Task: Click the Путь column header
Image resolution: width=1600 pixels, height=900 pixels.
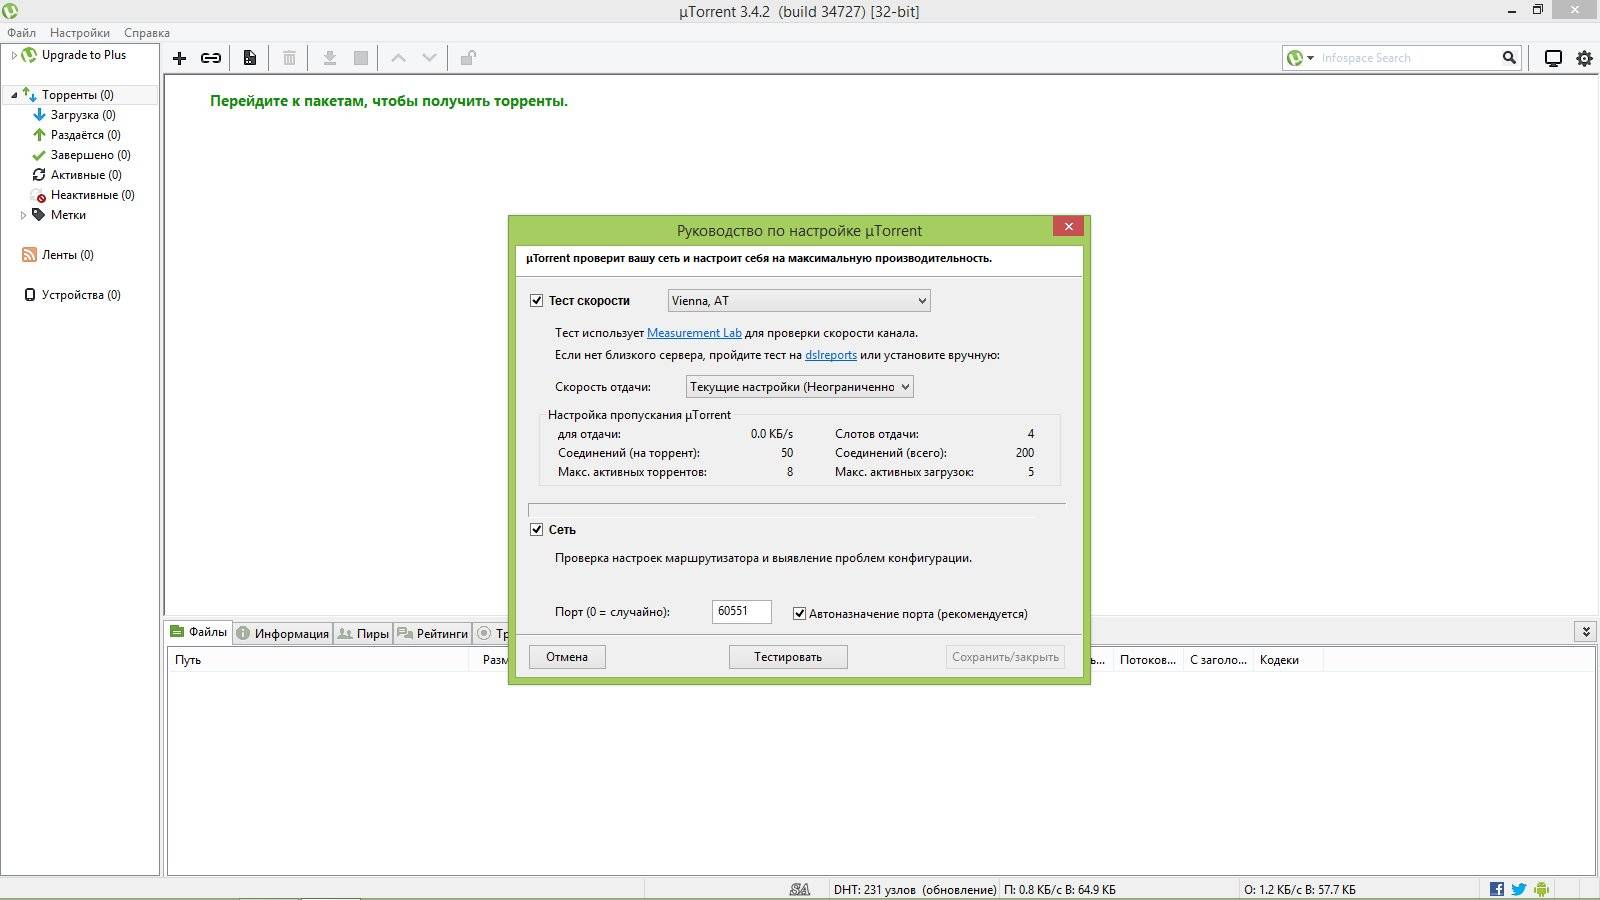Action: tap(318, 660)
